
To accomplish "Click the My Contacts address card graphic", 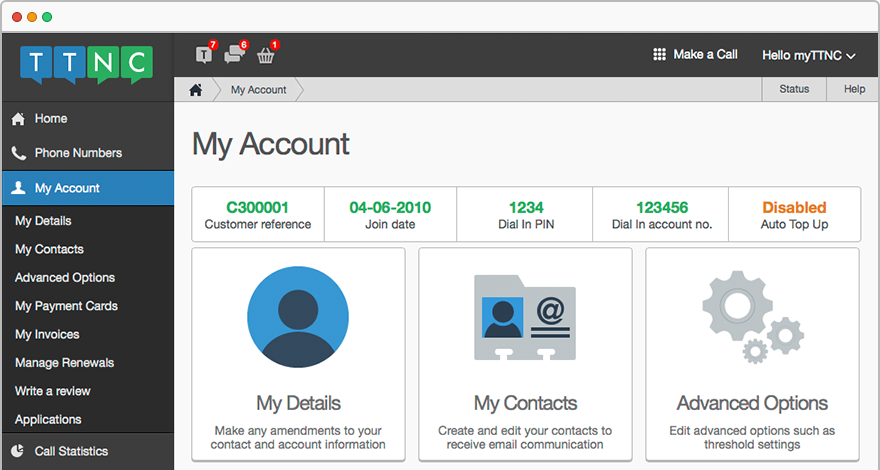I will point(525,317).
